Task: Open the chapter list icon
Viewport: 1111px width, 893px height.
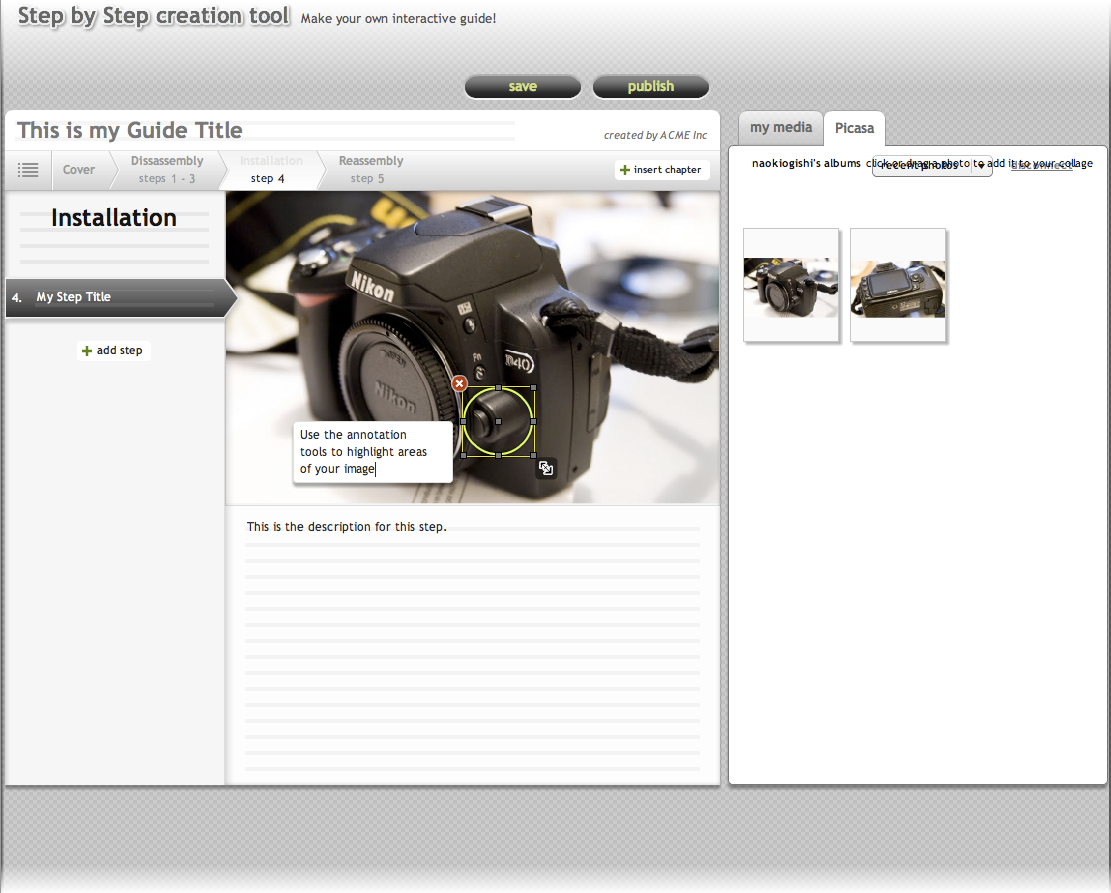Action: (28, 170)
